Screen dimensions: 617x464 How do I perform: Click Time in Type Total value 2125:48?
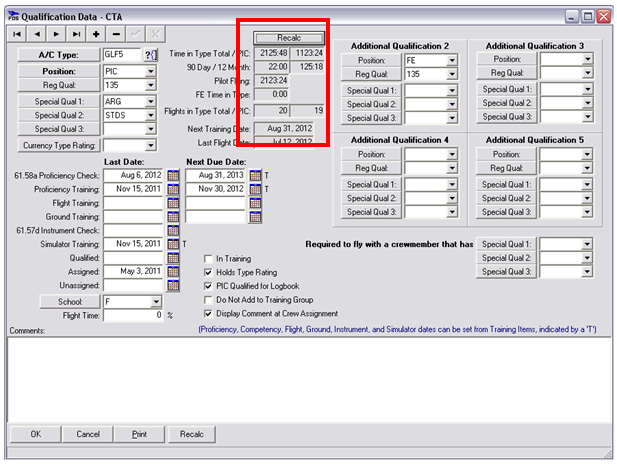tap(272, 53)
